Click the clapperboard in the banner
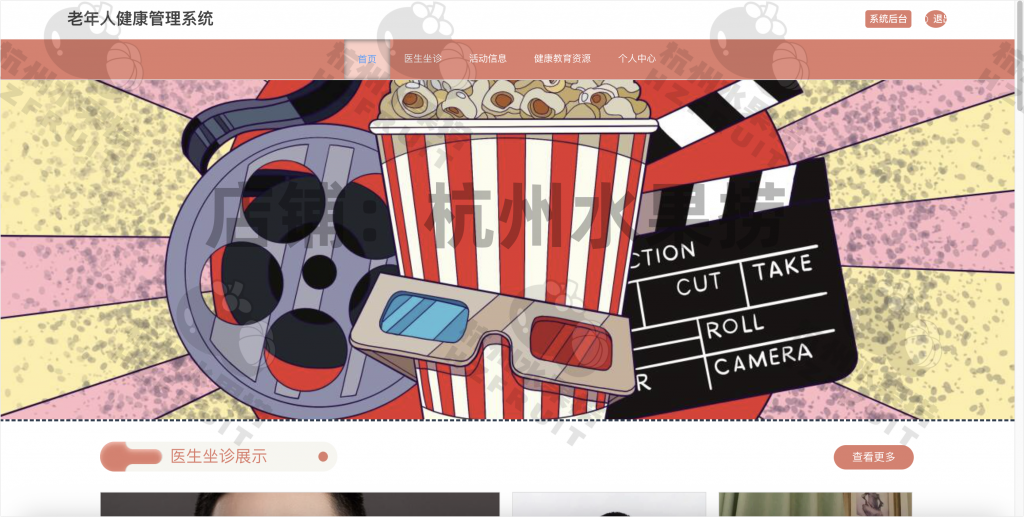The width and height of the screenshot is (1024, 517). pos(740,300)
